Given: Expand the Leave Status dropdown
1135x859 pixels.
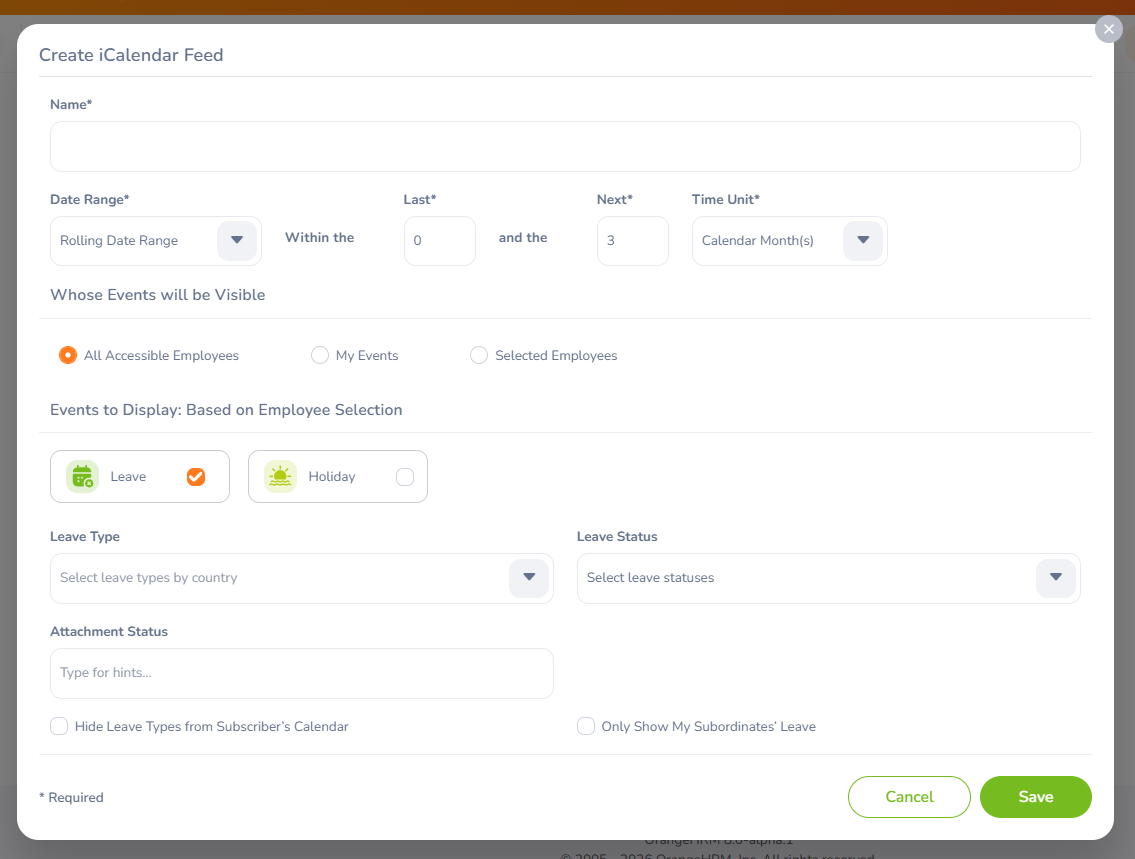Looking at the screenshot, I should (x=1055, y=578).
